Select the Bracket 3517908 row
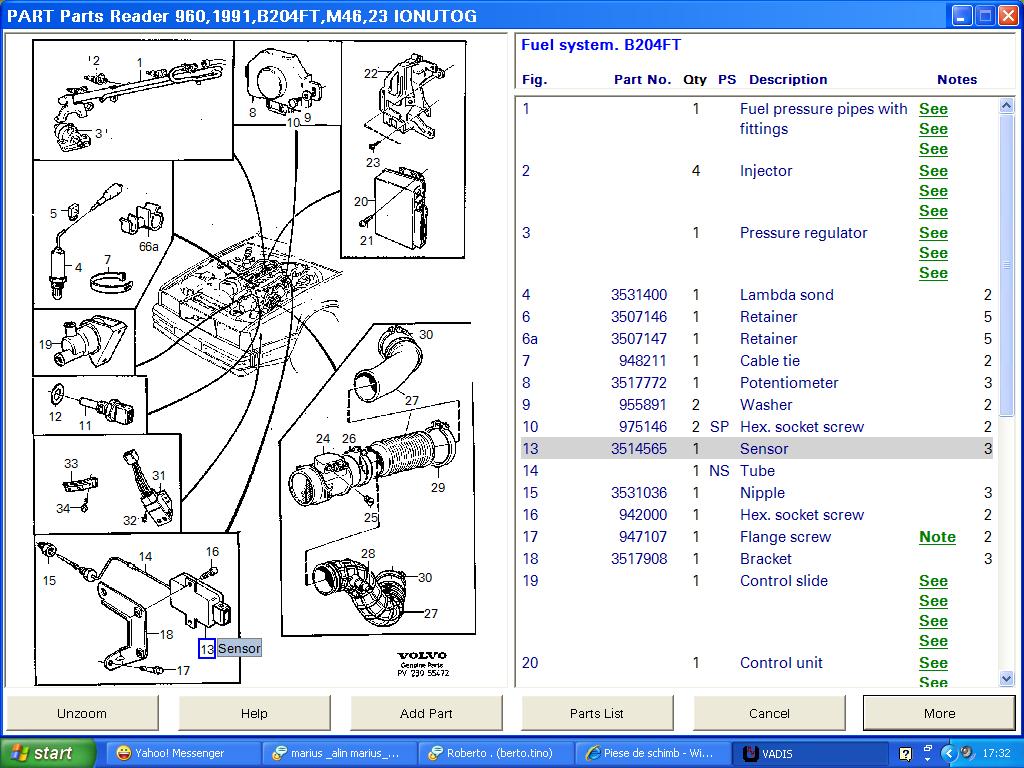The height and width of the screenshot is (768, 1024). pos(757,559)
